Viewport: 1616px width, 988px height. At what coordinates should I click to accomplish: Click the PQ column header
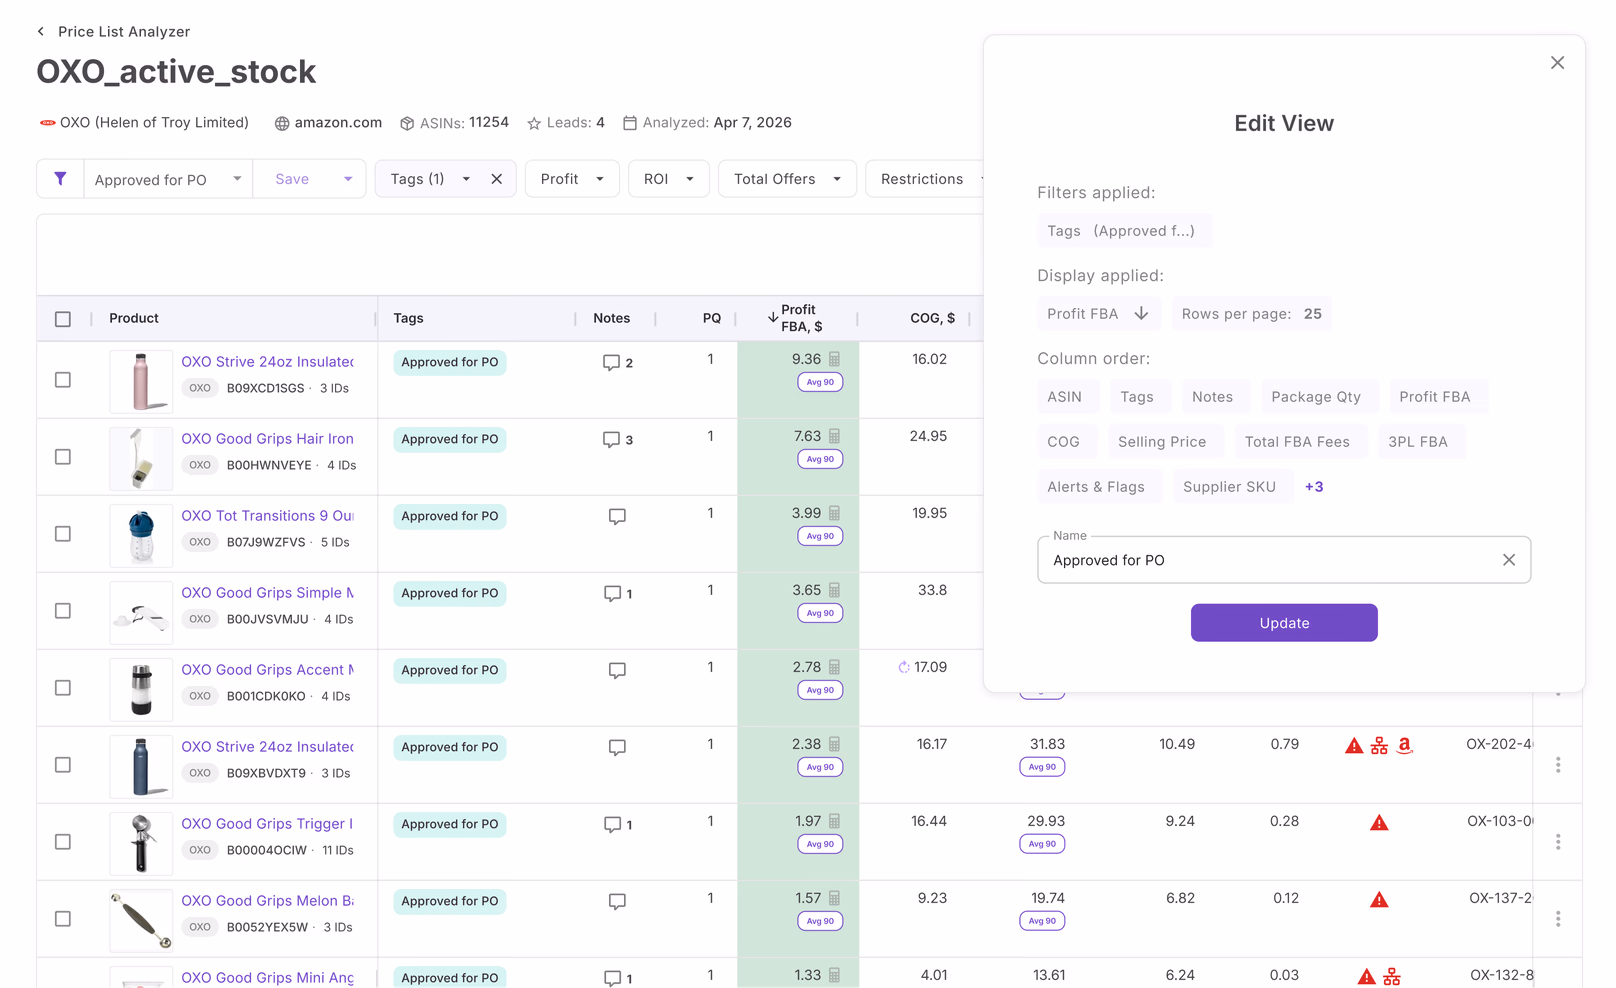pos(711,318)
